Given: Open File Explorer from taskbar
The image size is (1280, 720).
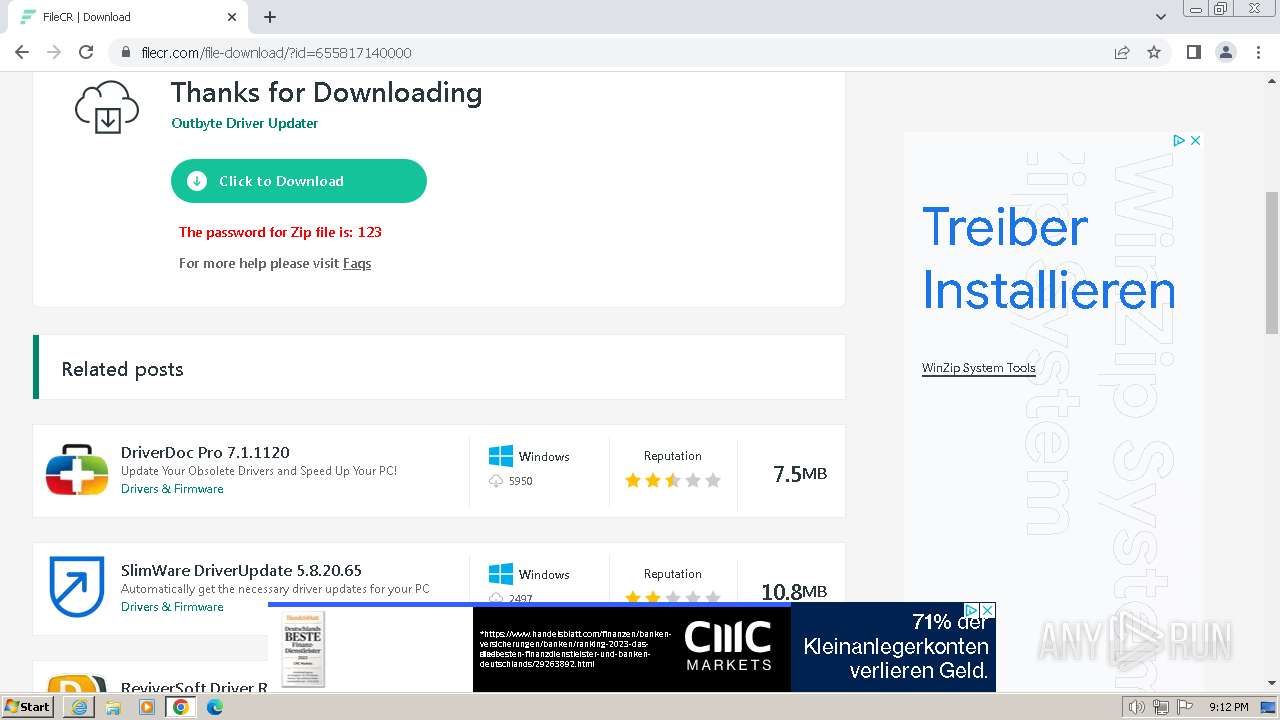Looking at the screenshot, I should click(x=113, y=707).
